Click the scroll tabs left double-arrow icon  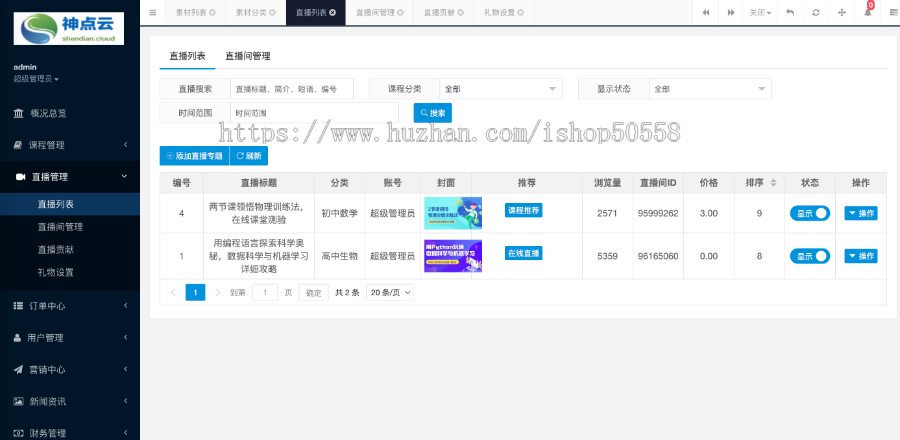(x=705, y=13)
